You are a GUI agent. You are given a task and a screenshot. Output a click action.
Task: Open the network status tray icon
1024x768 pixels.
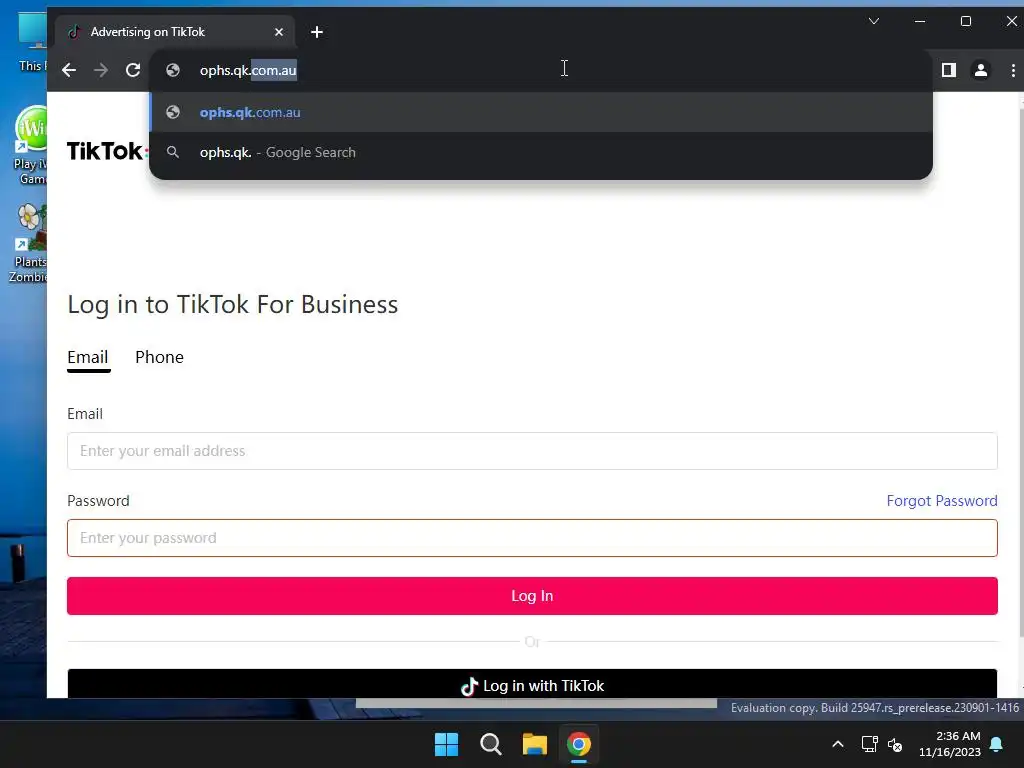(x=869, y=744)
